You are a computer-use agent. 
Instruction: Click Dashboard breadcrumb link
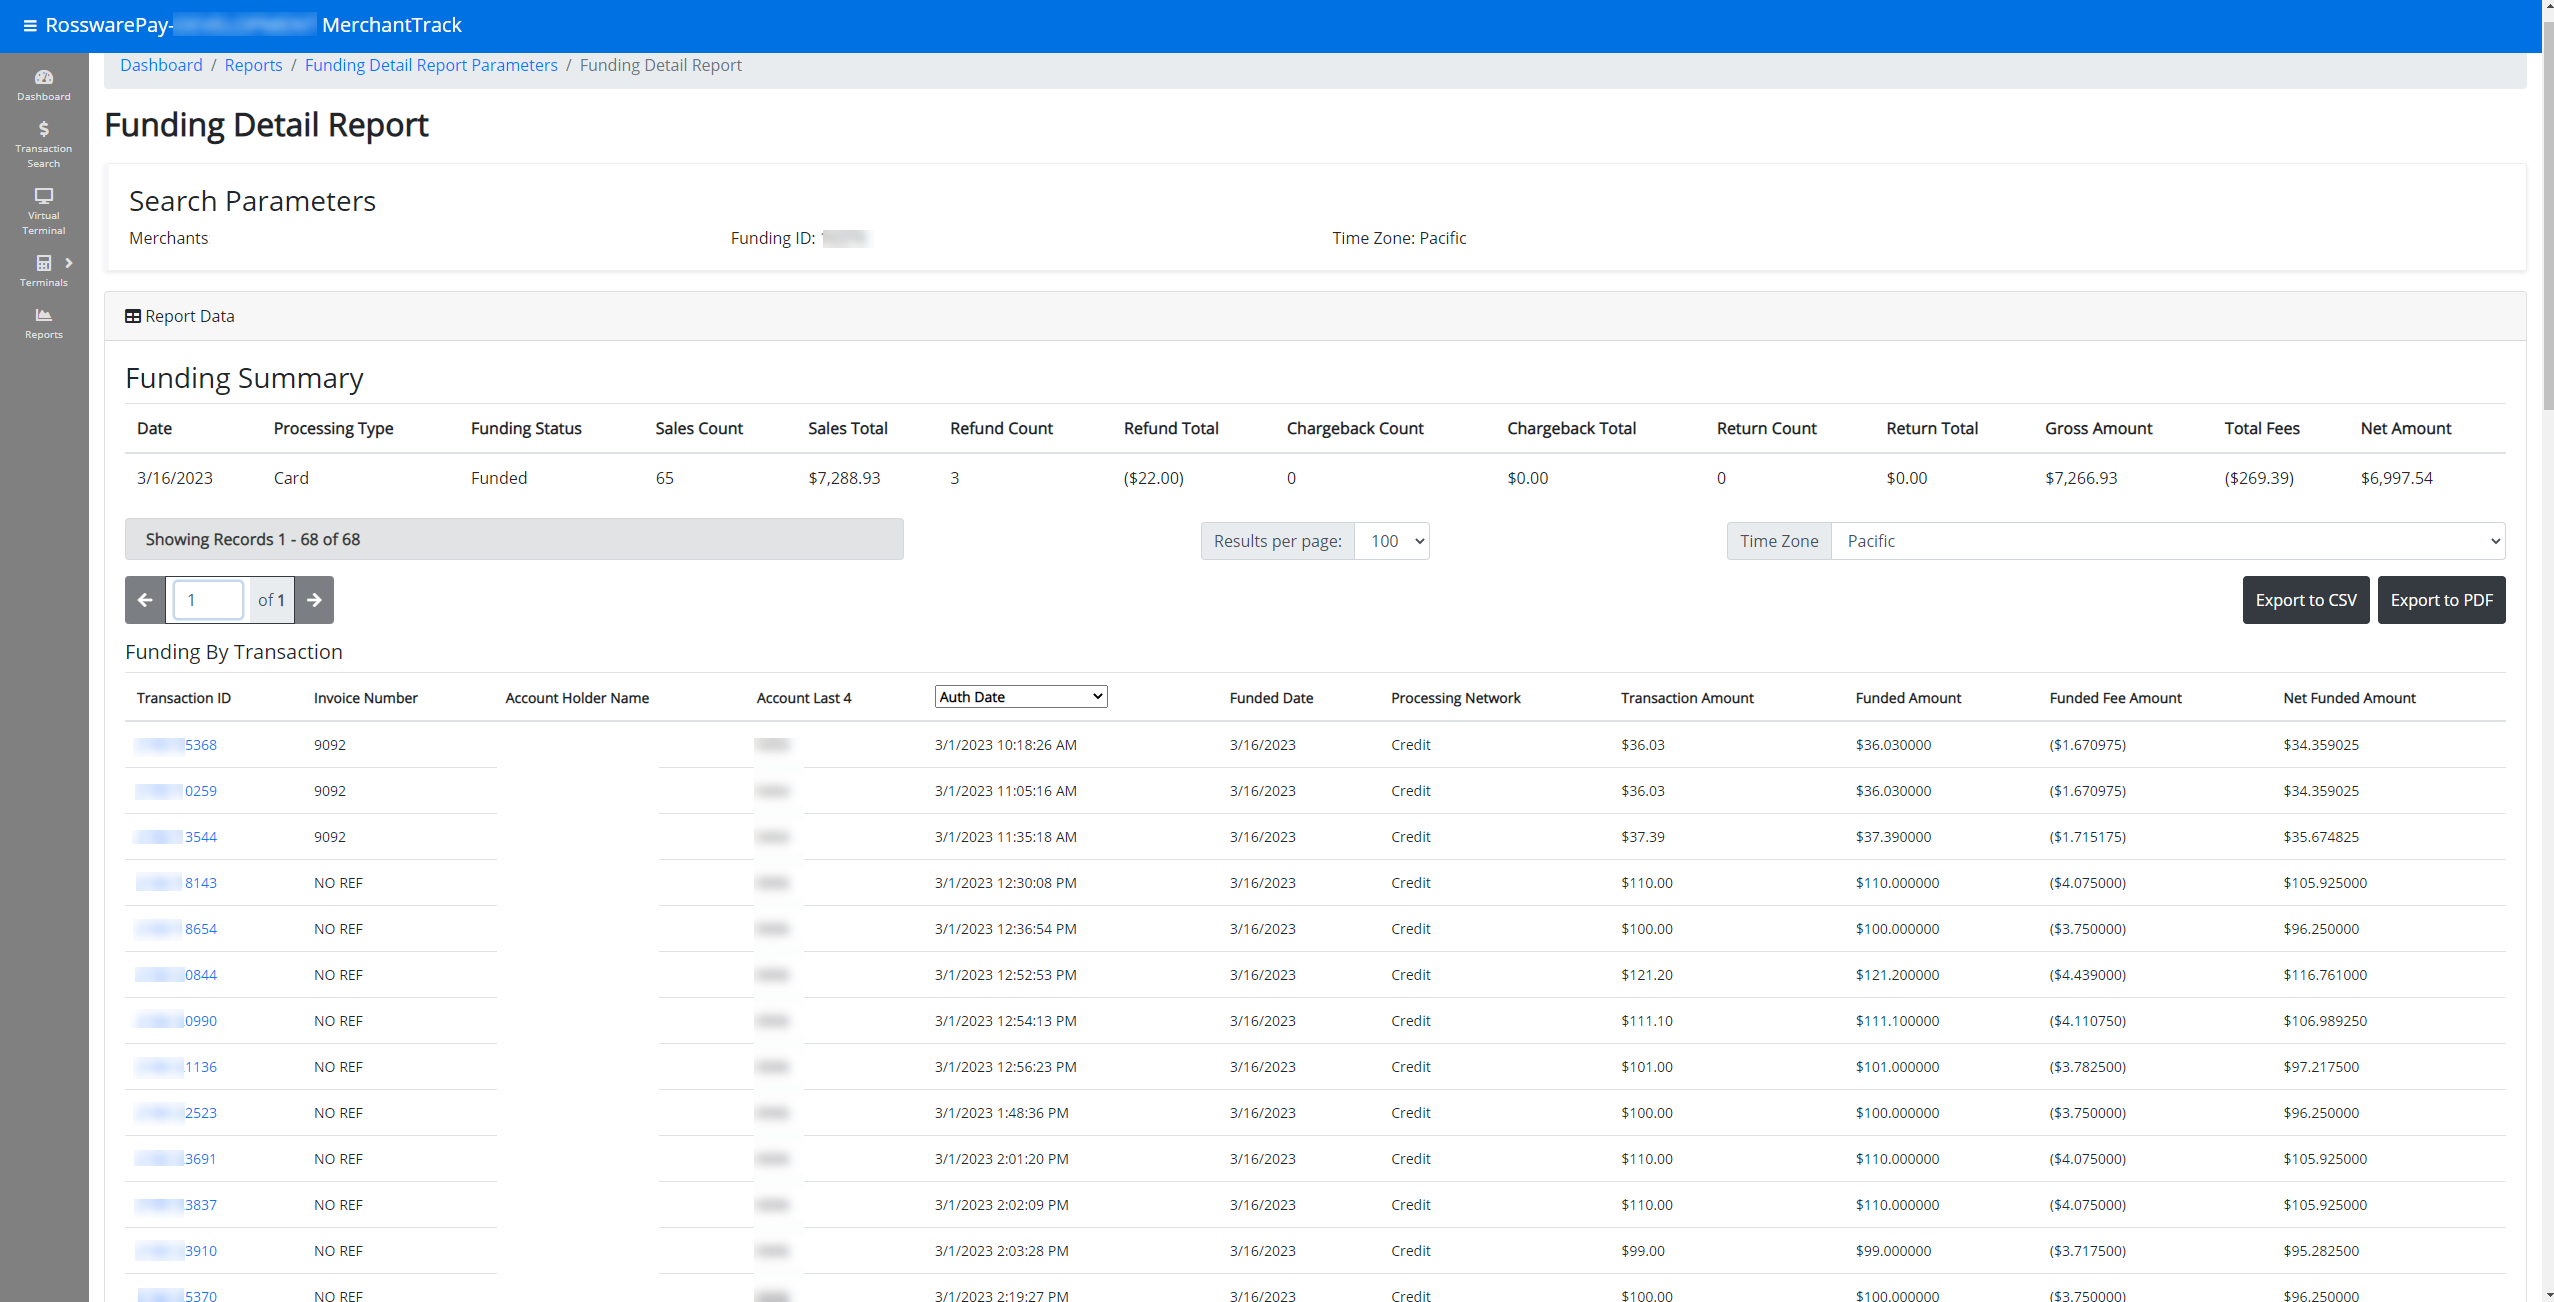161,65
